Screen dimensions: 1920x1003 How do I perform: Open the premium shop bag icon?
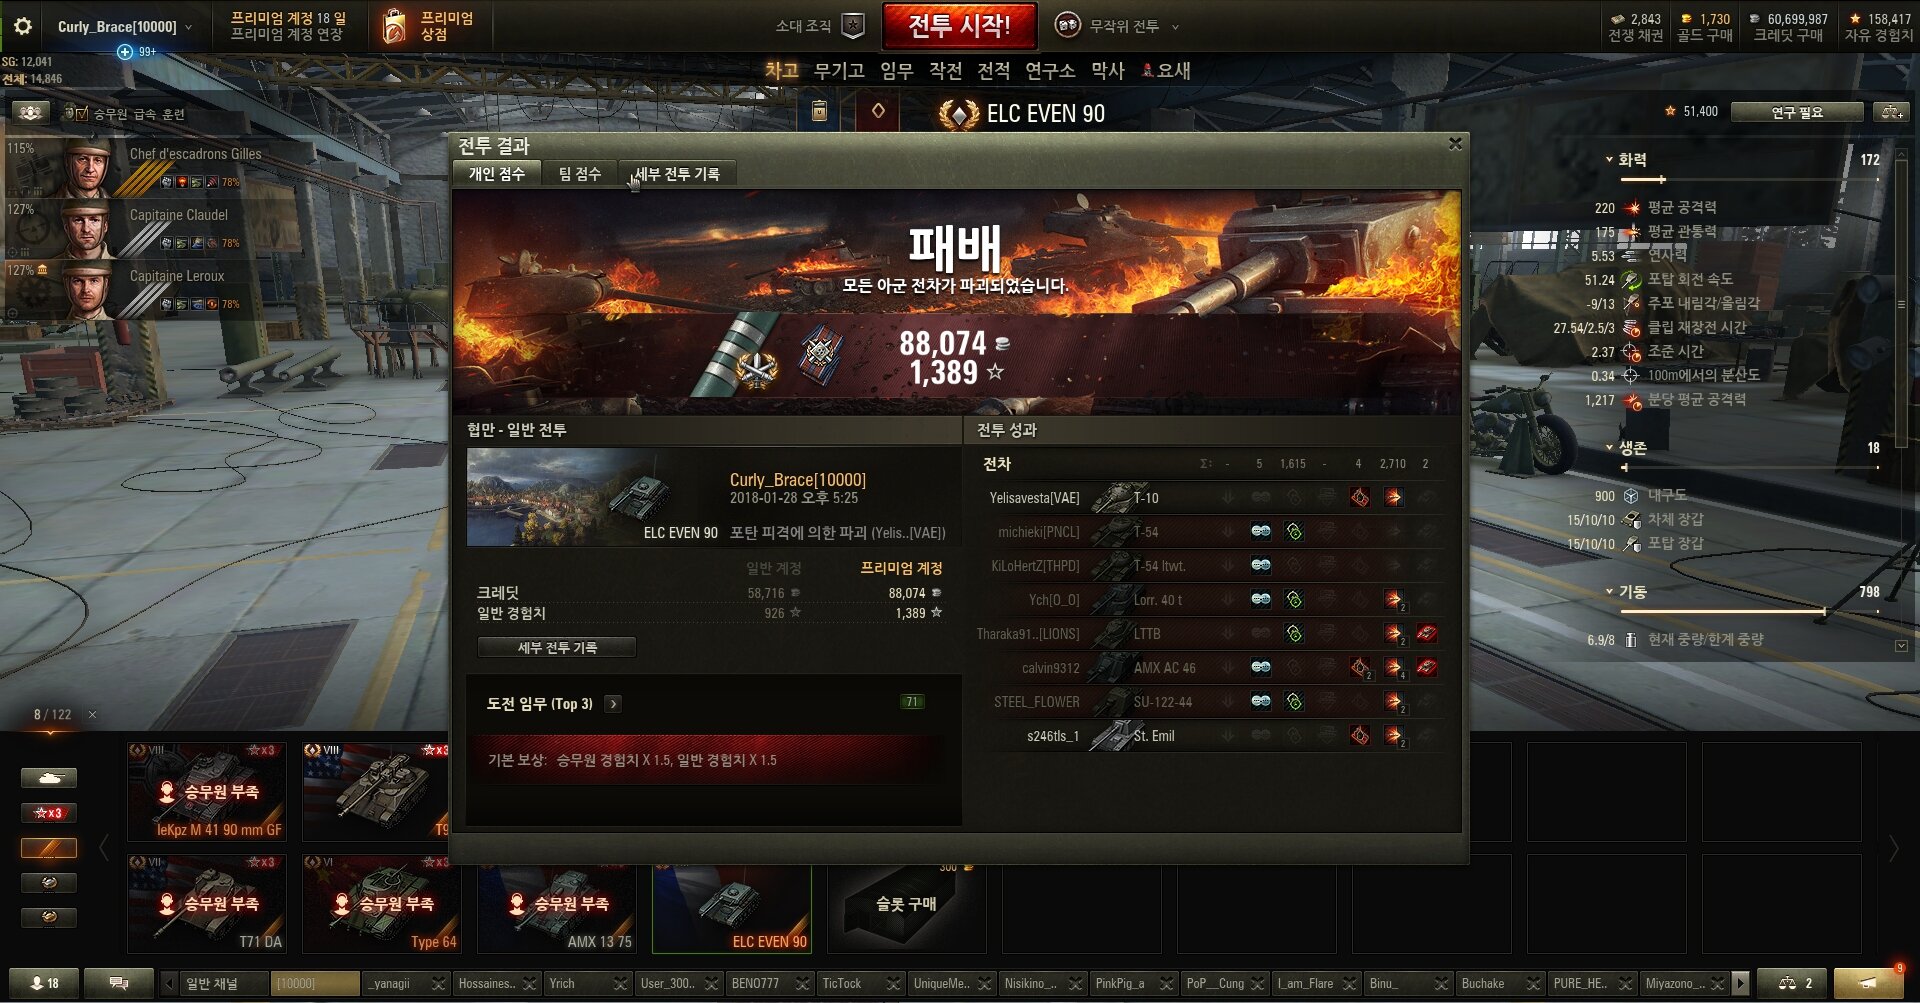pyautogui.click(x=395, y=26)
